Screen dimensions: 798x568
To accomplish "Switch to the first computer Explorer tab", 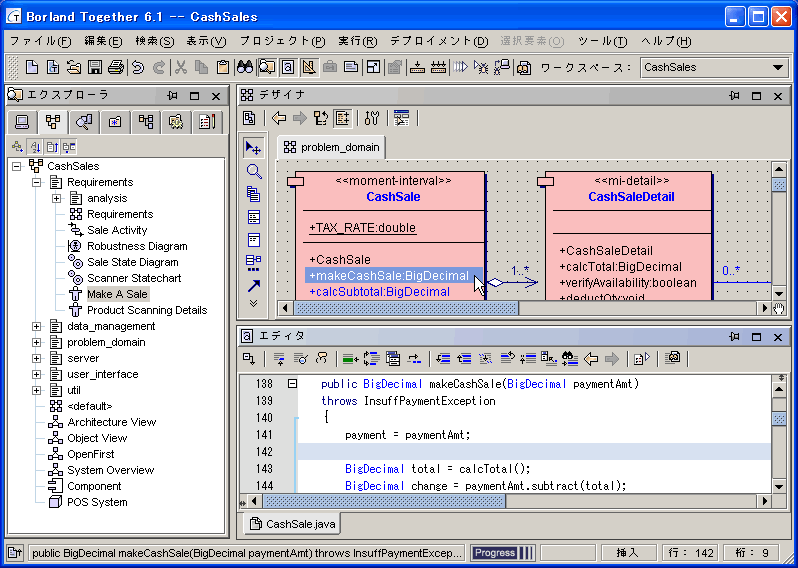I will (x=22, y=122).
